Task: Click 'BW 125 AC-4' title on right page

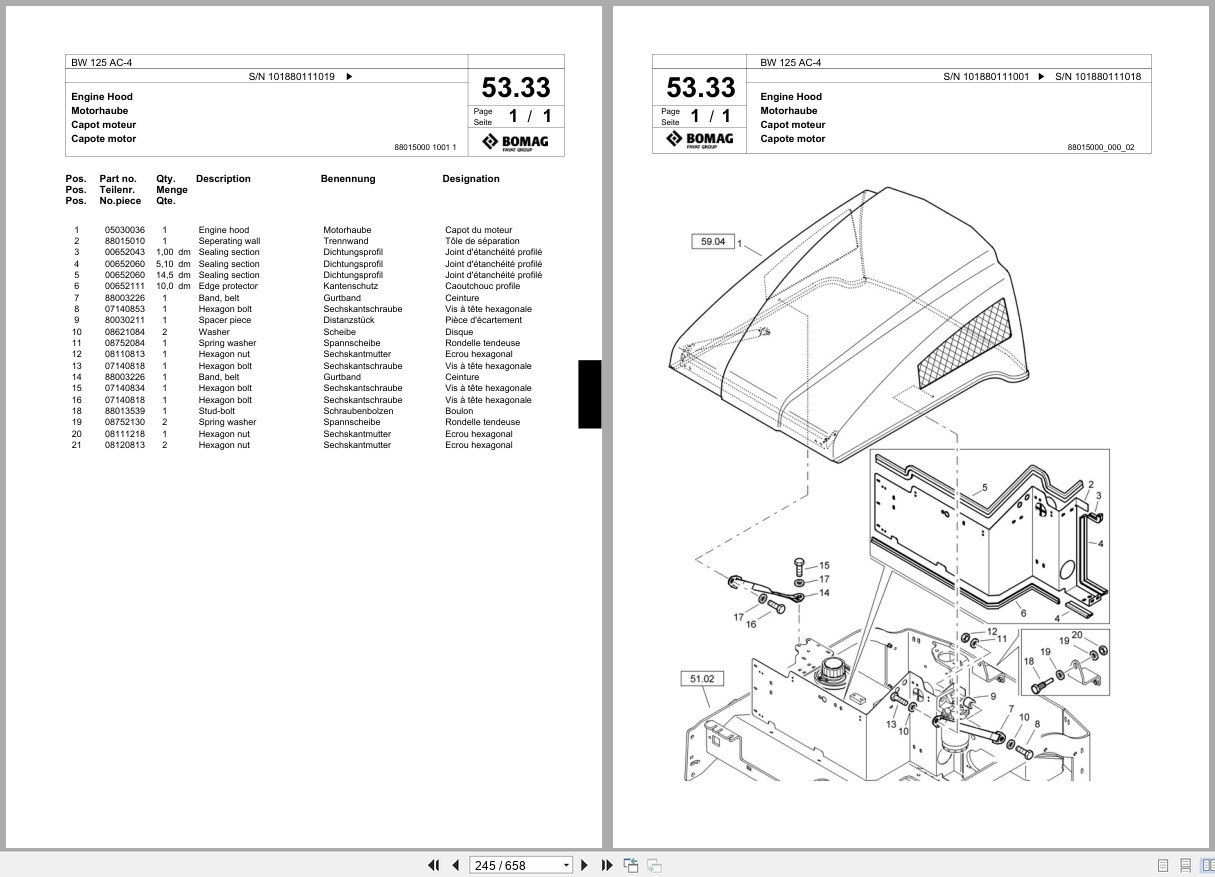Action: (791, 62)
